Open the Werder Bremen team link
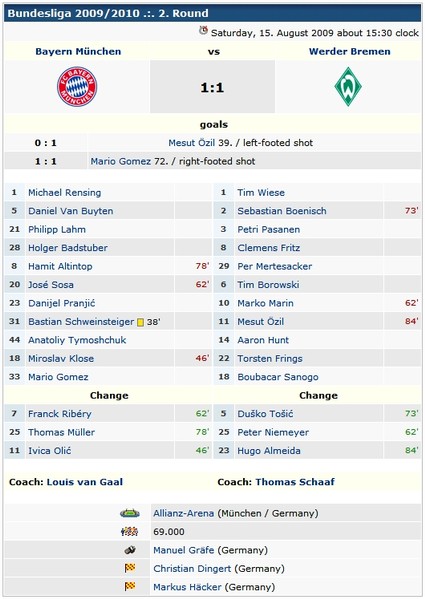Viewport: 425px width, 599px height. [x=349, y=52]
